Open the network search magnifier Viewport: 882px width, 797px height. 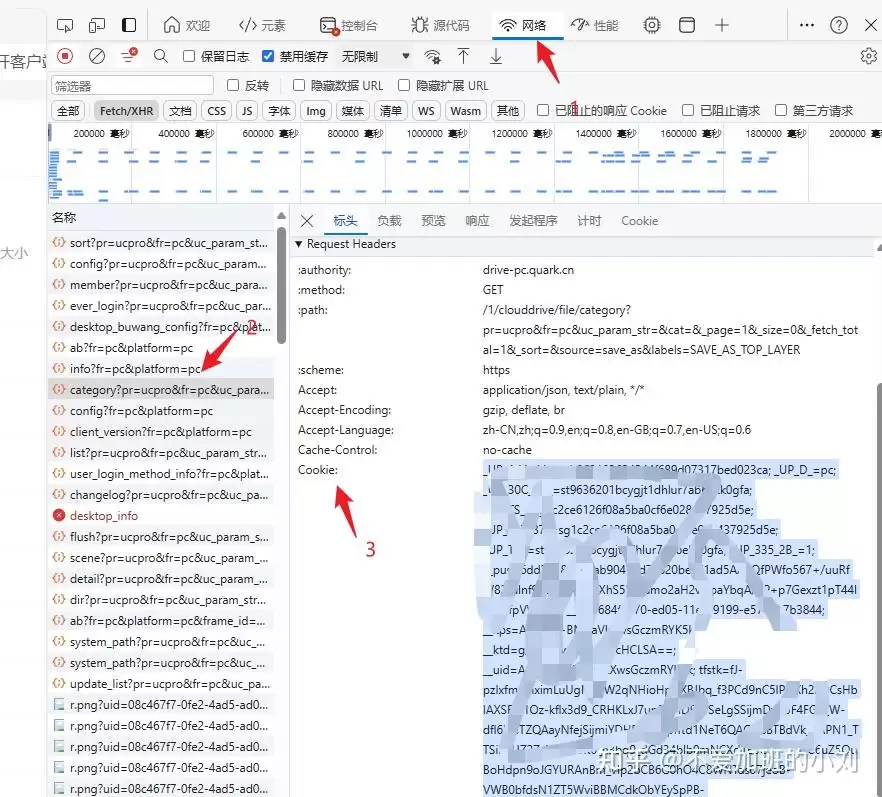click(160, 57)
